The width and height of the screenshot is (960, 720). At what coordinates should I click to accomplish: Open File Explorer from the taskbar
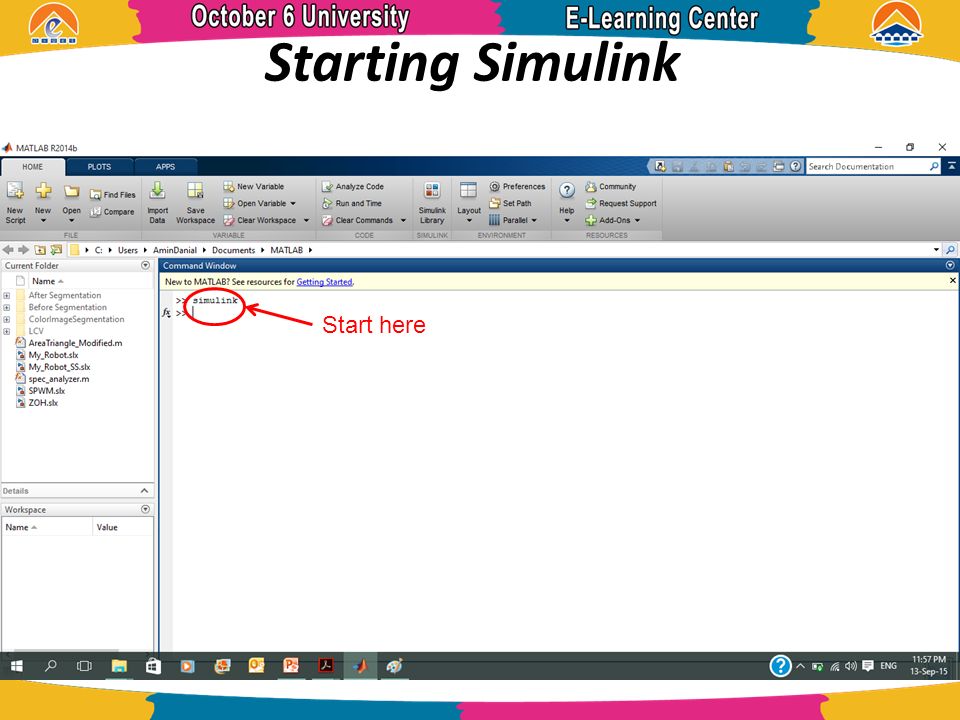pos(119,666)
